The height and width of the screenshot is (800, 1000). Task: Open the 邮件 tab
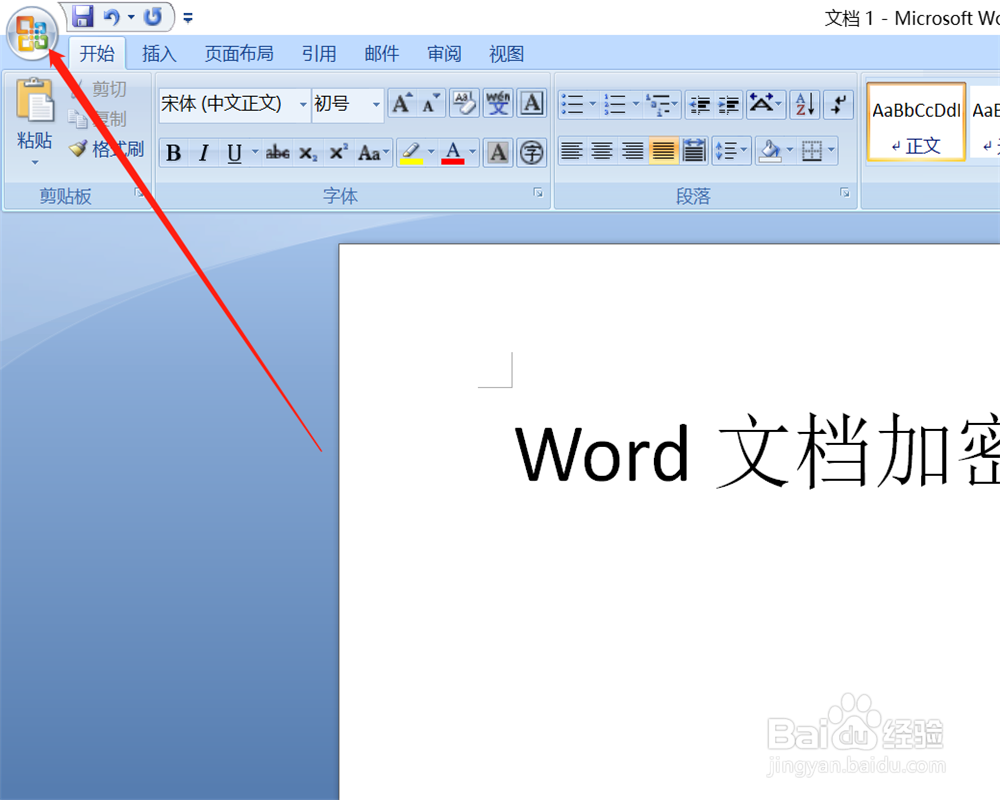tap(381, 54)
